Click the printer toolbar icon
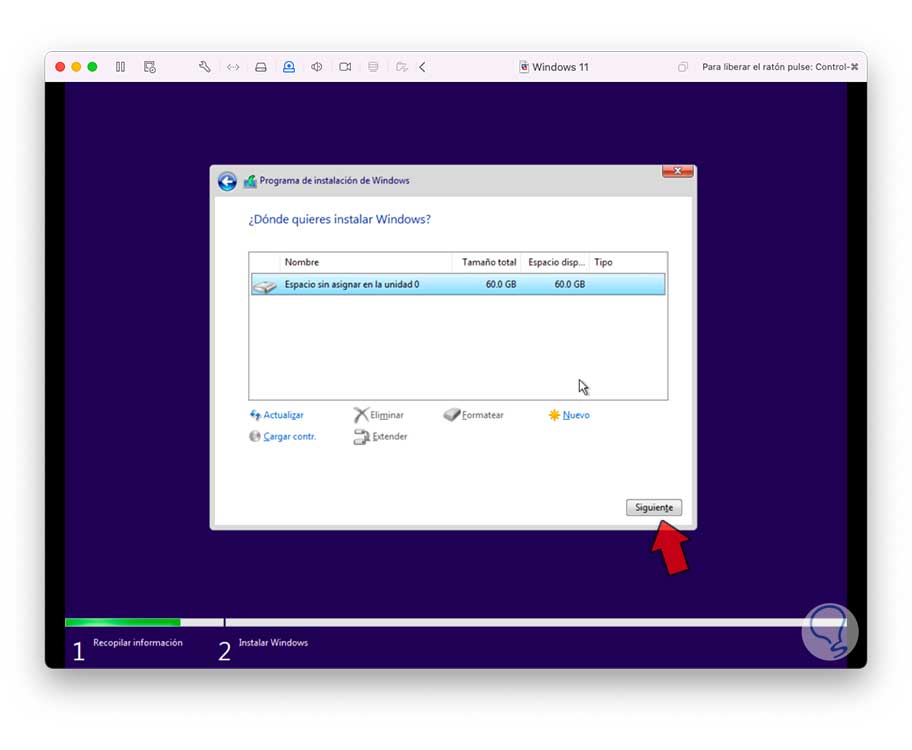 click(373, 67)
